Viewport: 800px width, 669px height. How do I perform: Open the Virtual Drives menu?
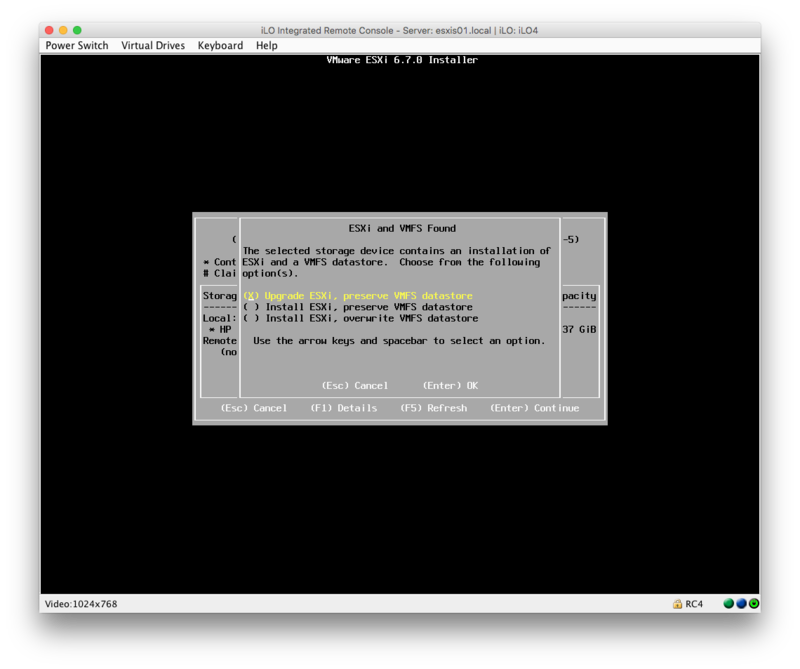[153, 45]
